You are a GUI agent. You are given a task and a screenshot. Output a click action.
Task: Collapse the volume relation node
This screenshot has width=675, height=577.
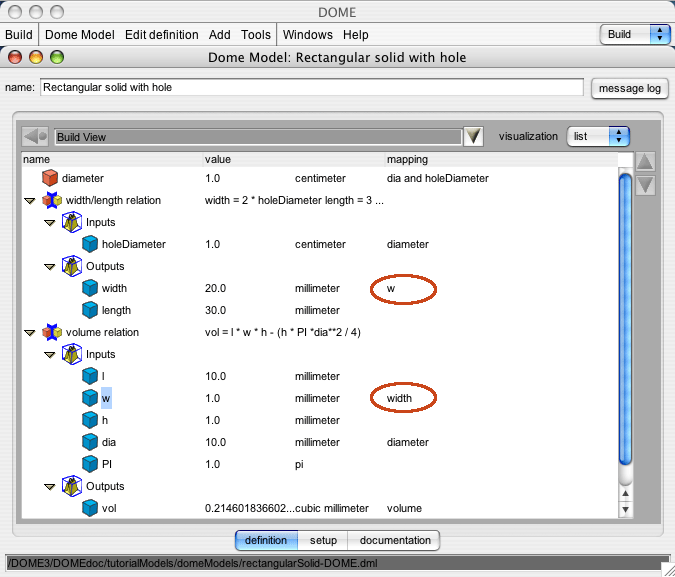(x=29, y=332)
